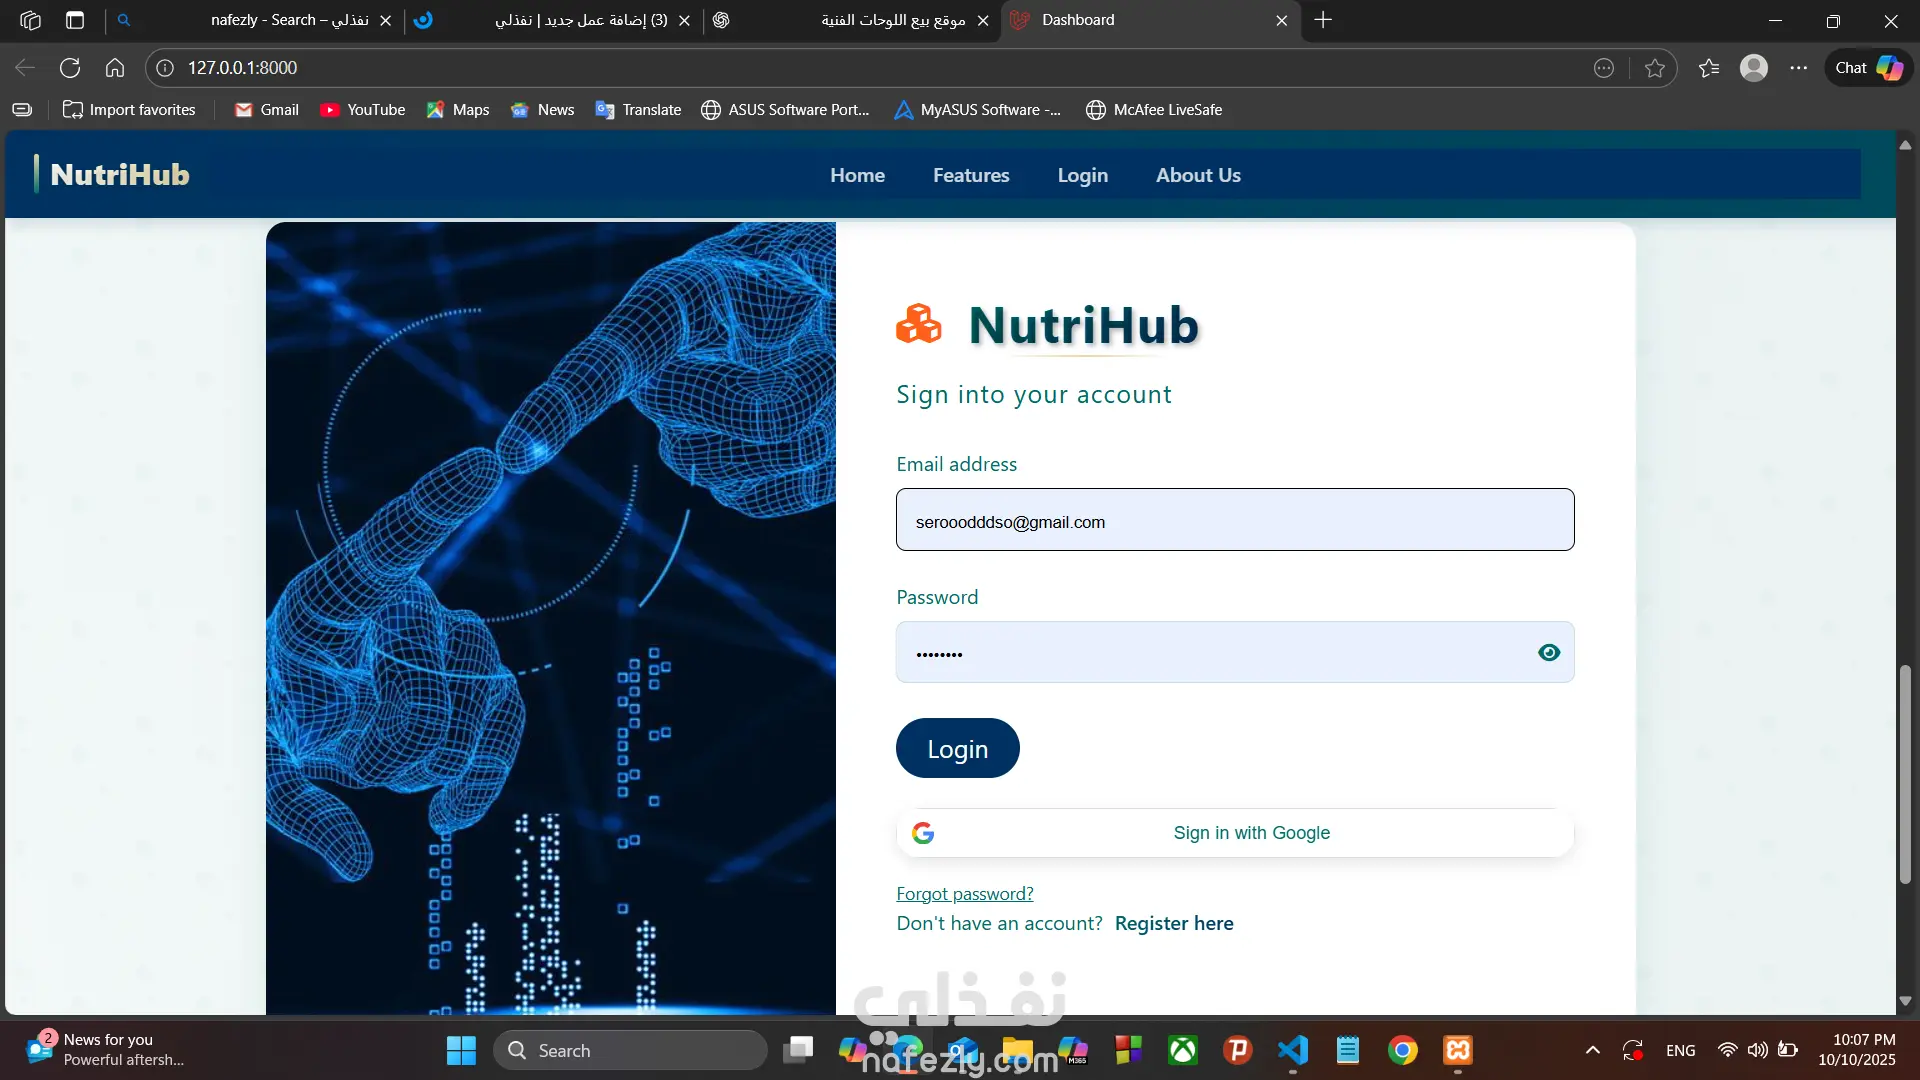Switch to the nafezly Search tab

tap(290, 20)
